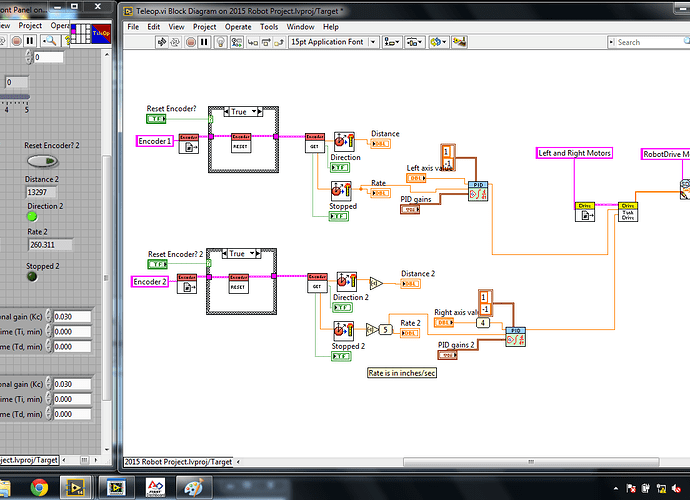The width and height of the screenshot is (690, 500).
Task: Click the Drive Tank Drive node
Action: click(628, 212)
